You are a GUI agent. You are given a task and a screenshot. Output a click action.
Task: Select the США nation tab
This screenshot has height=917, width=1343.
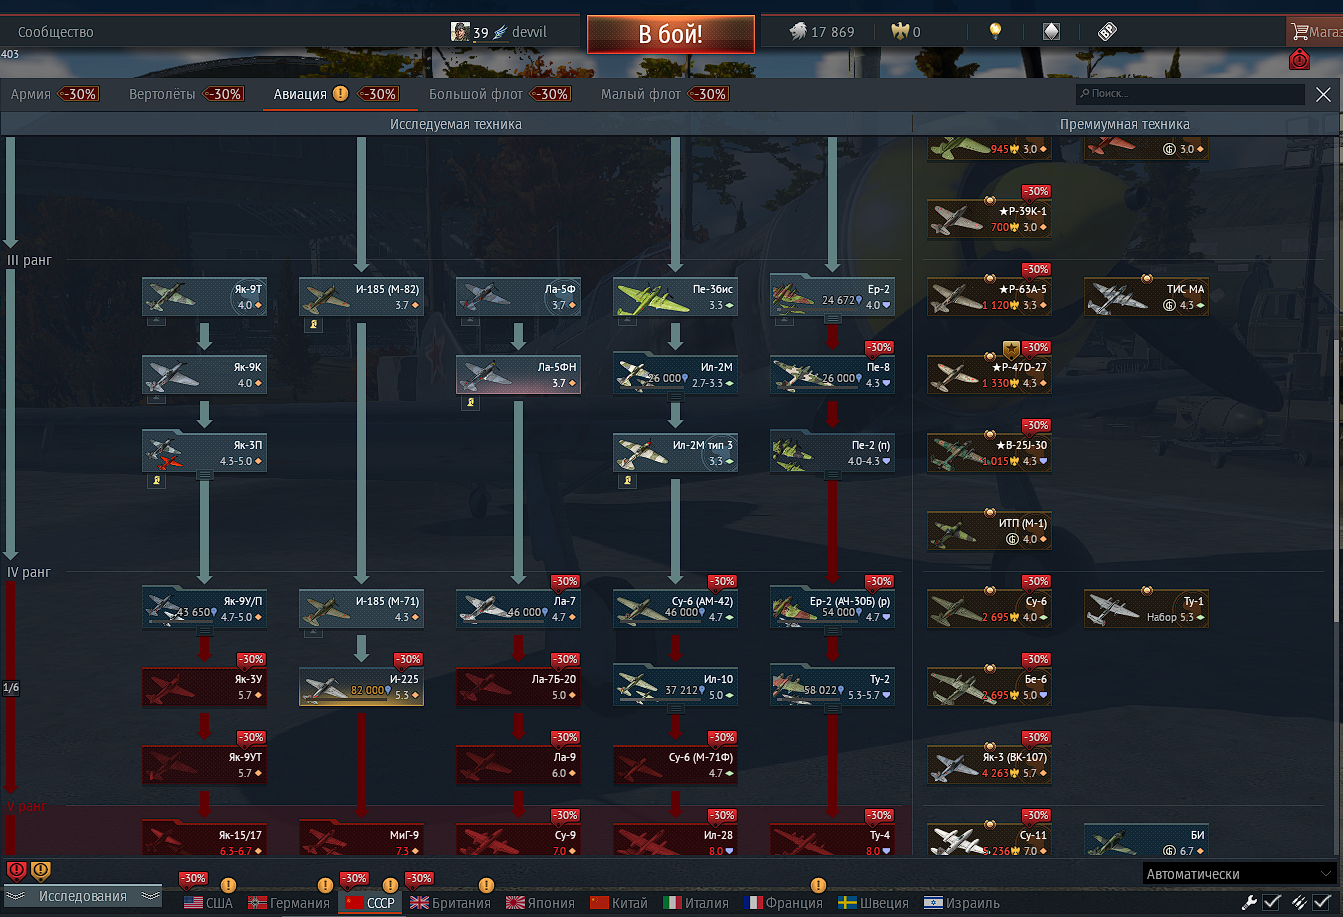click(x=208, y=903)
